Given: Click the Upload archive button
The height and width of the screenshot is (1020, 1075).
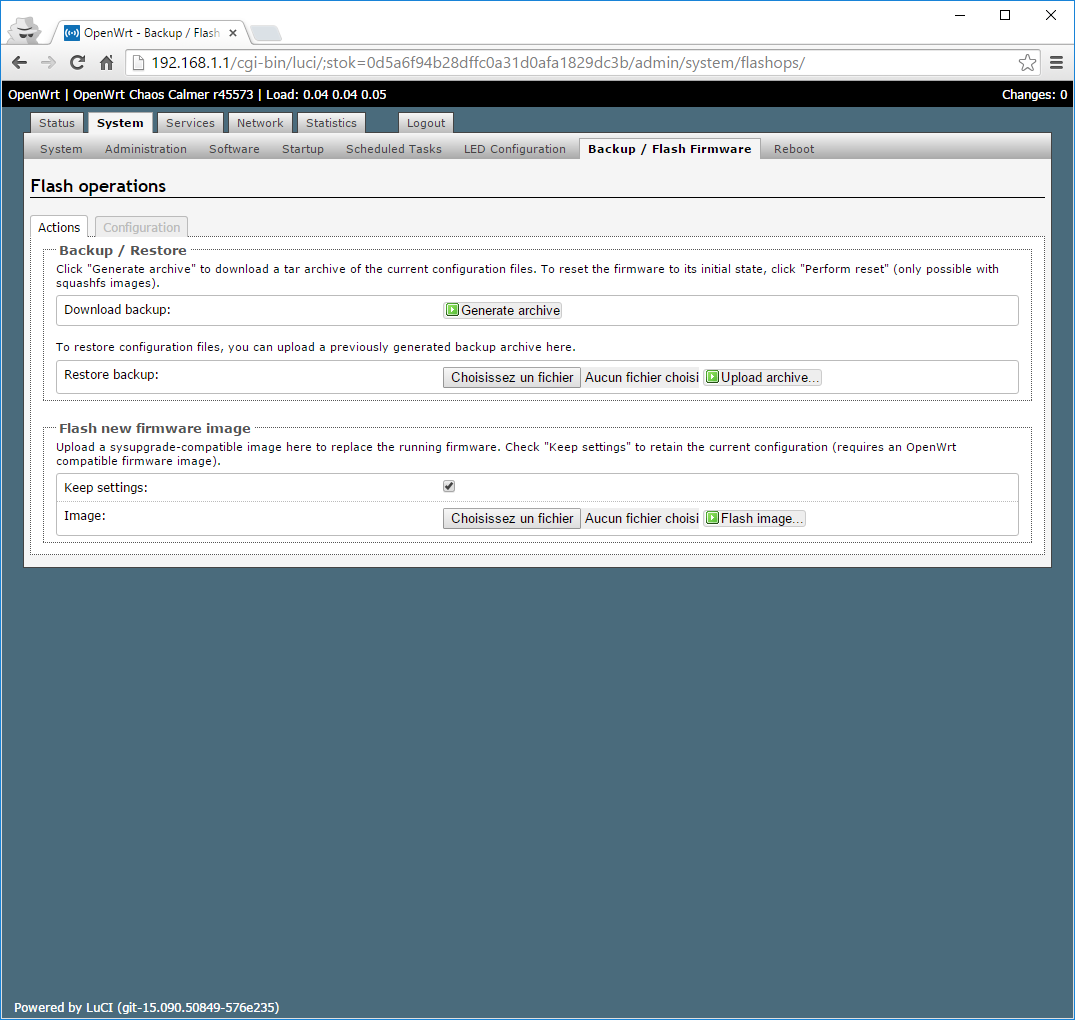Looking at the screenshot, I should click(762, 378).
